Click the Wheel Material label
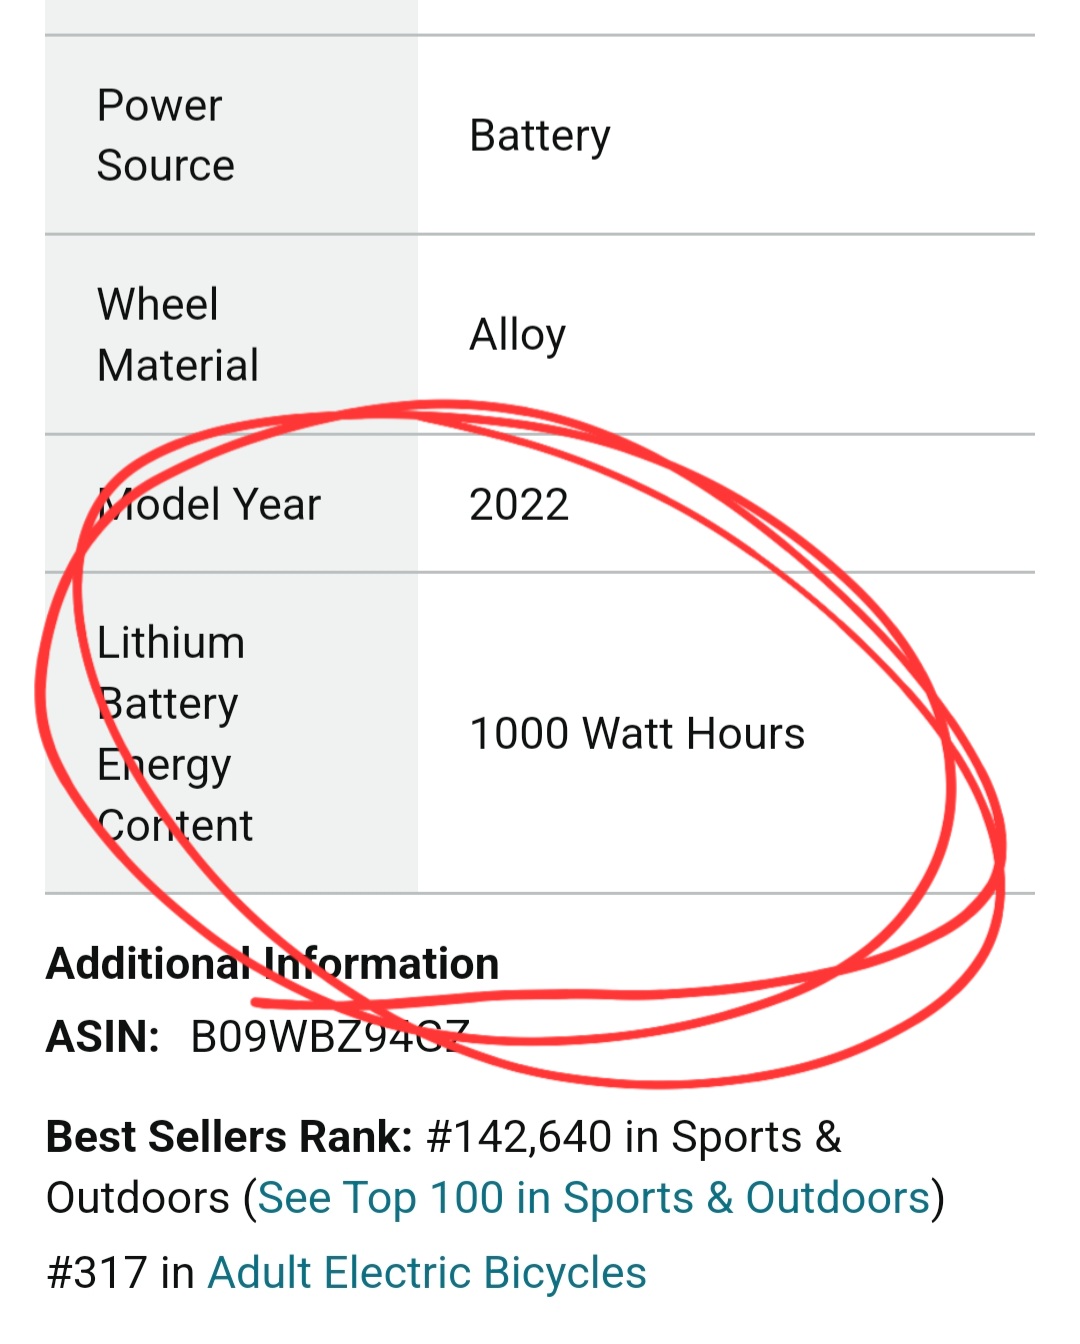The image size is (1080, 1344). tap(178, 334)
